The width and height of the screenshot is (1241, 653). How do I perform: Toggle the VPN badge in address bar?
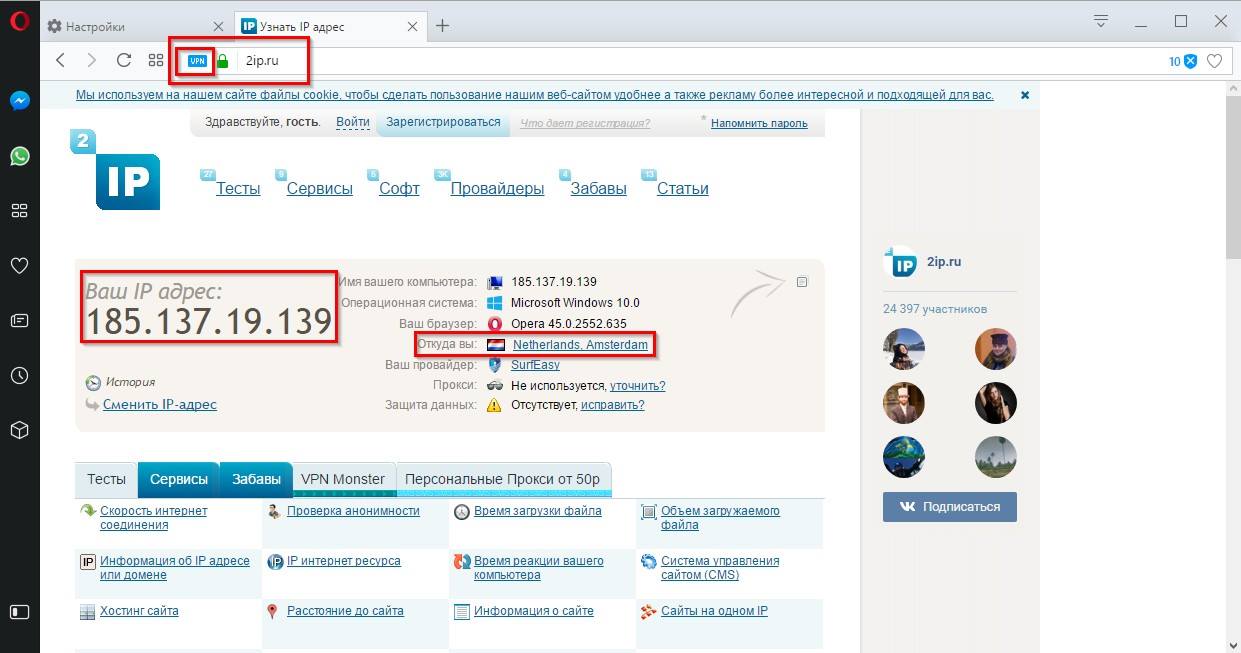197,61
